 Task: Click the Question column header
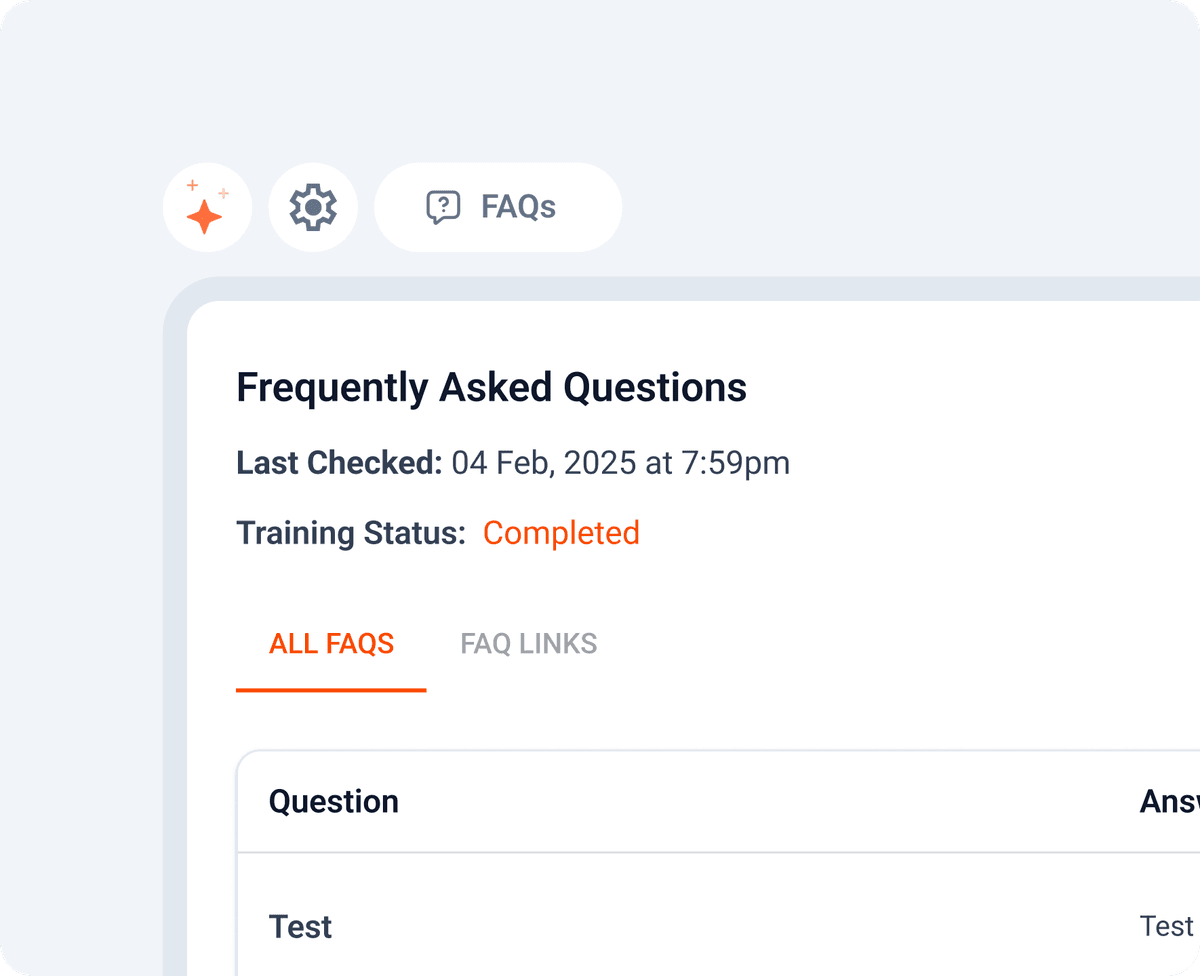[x=334, y=801]
